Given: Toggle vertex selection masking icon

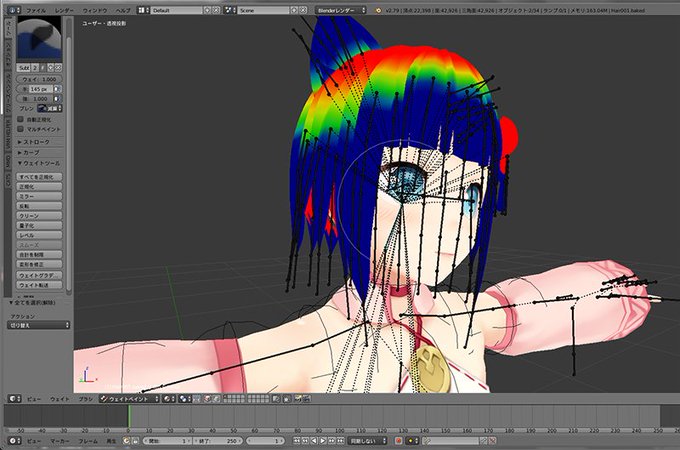Looking at the screenshot, I should tap(216, 399).
